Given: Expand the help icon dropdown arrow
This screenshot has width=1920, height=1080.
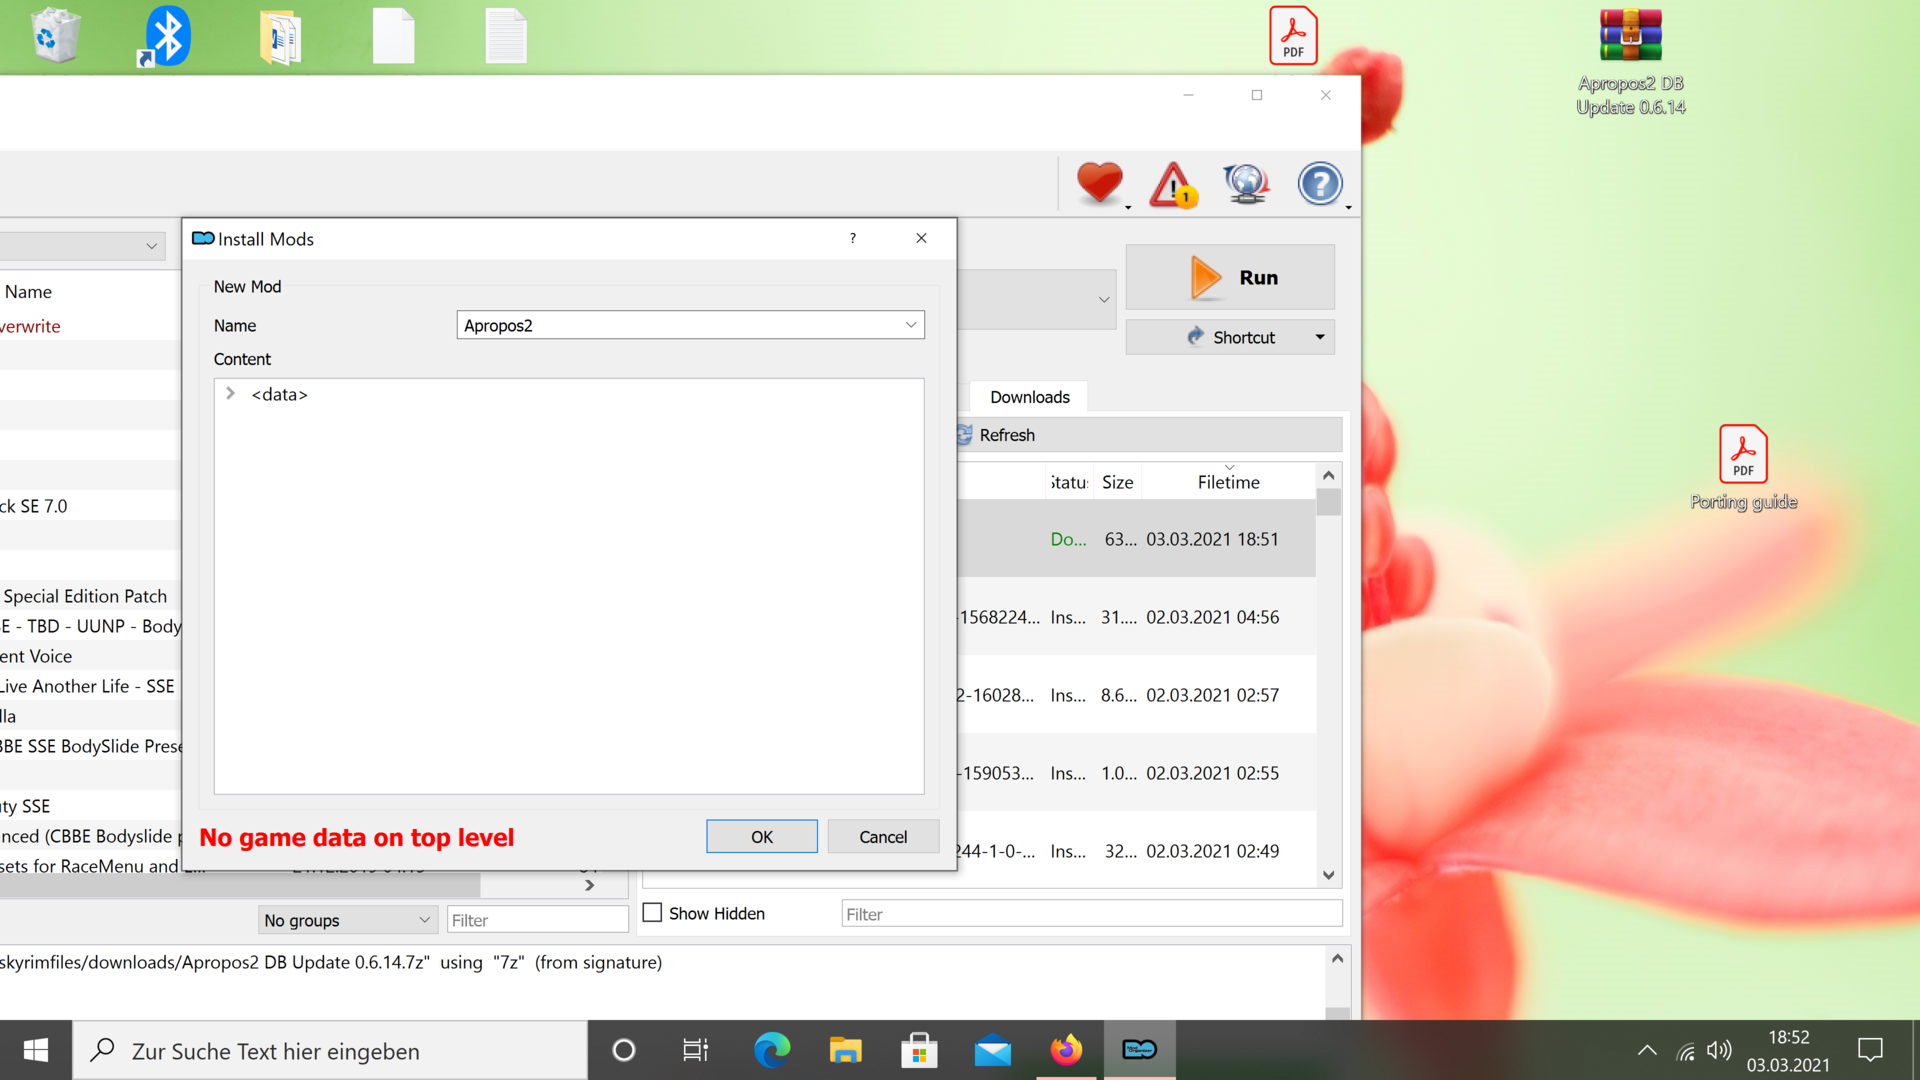Looking at the screenshot, I should [x=1349, y=207].
